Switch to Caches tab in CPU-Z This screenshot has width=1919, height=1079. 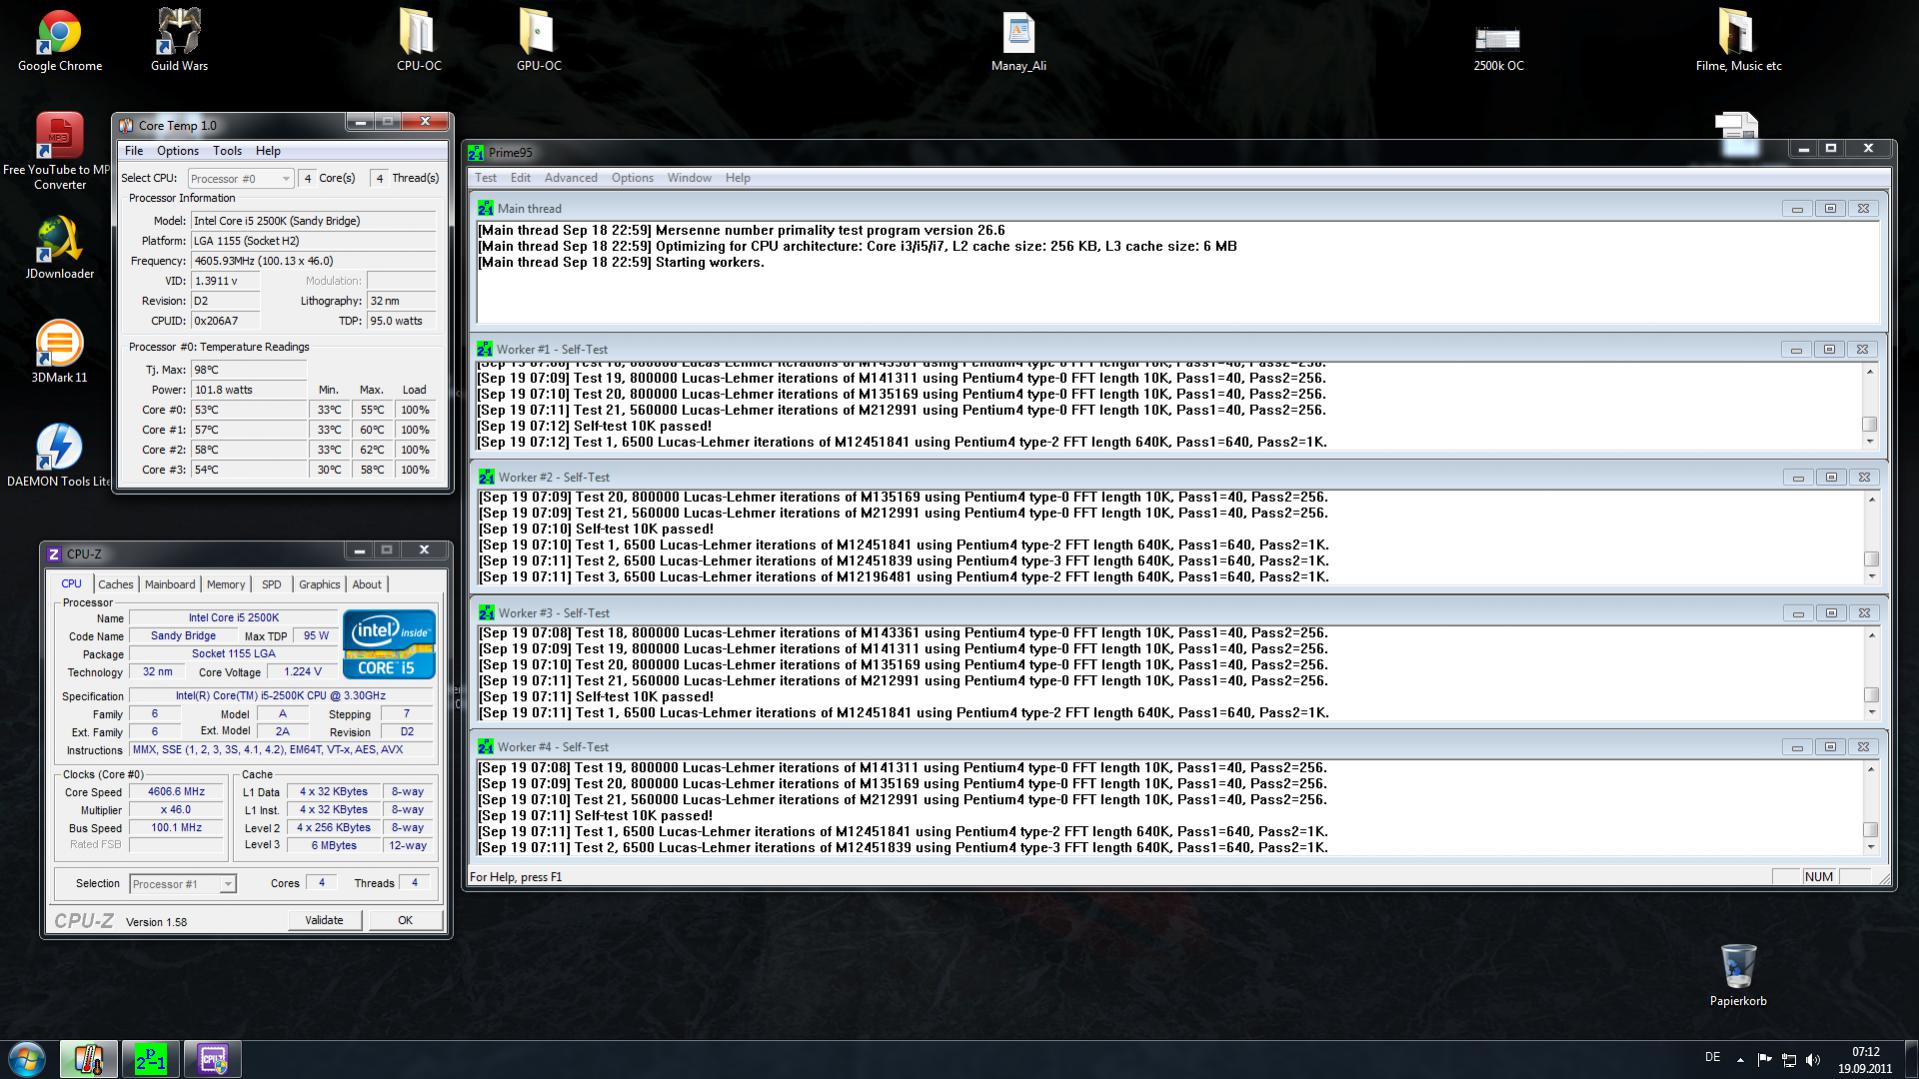click(116, 585)
